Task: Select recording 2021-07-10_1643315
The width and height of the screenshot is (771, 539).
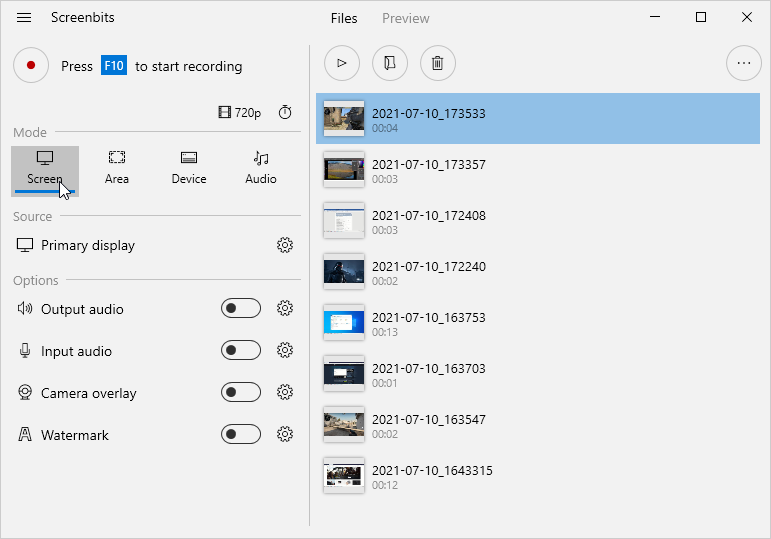Action: pyautogui.click(x=538, y=476)
